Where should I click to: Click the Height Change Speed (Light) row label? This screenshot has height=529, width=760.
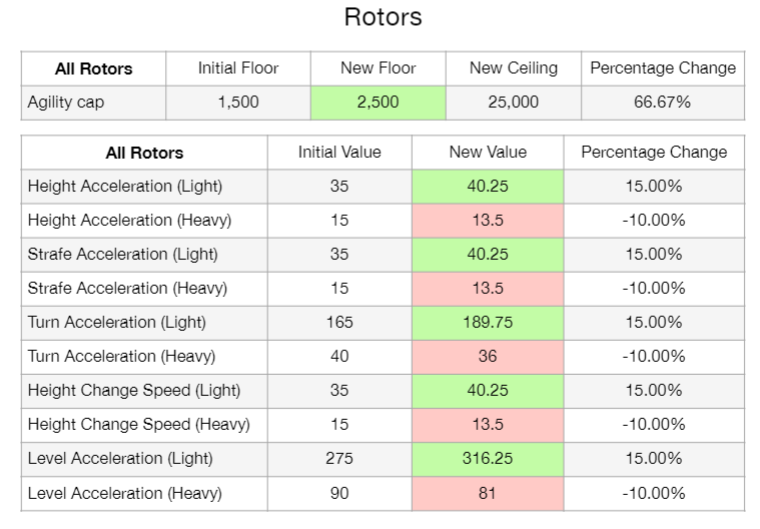pos(134,390)
